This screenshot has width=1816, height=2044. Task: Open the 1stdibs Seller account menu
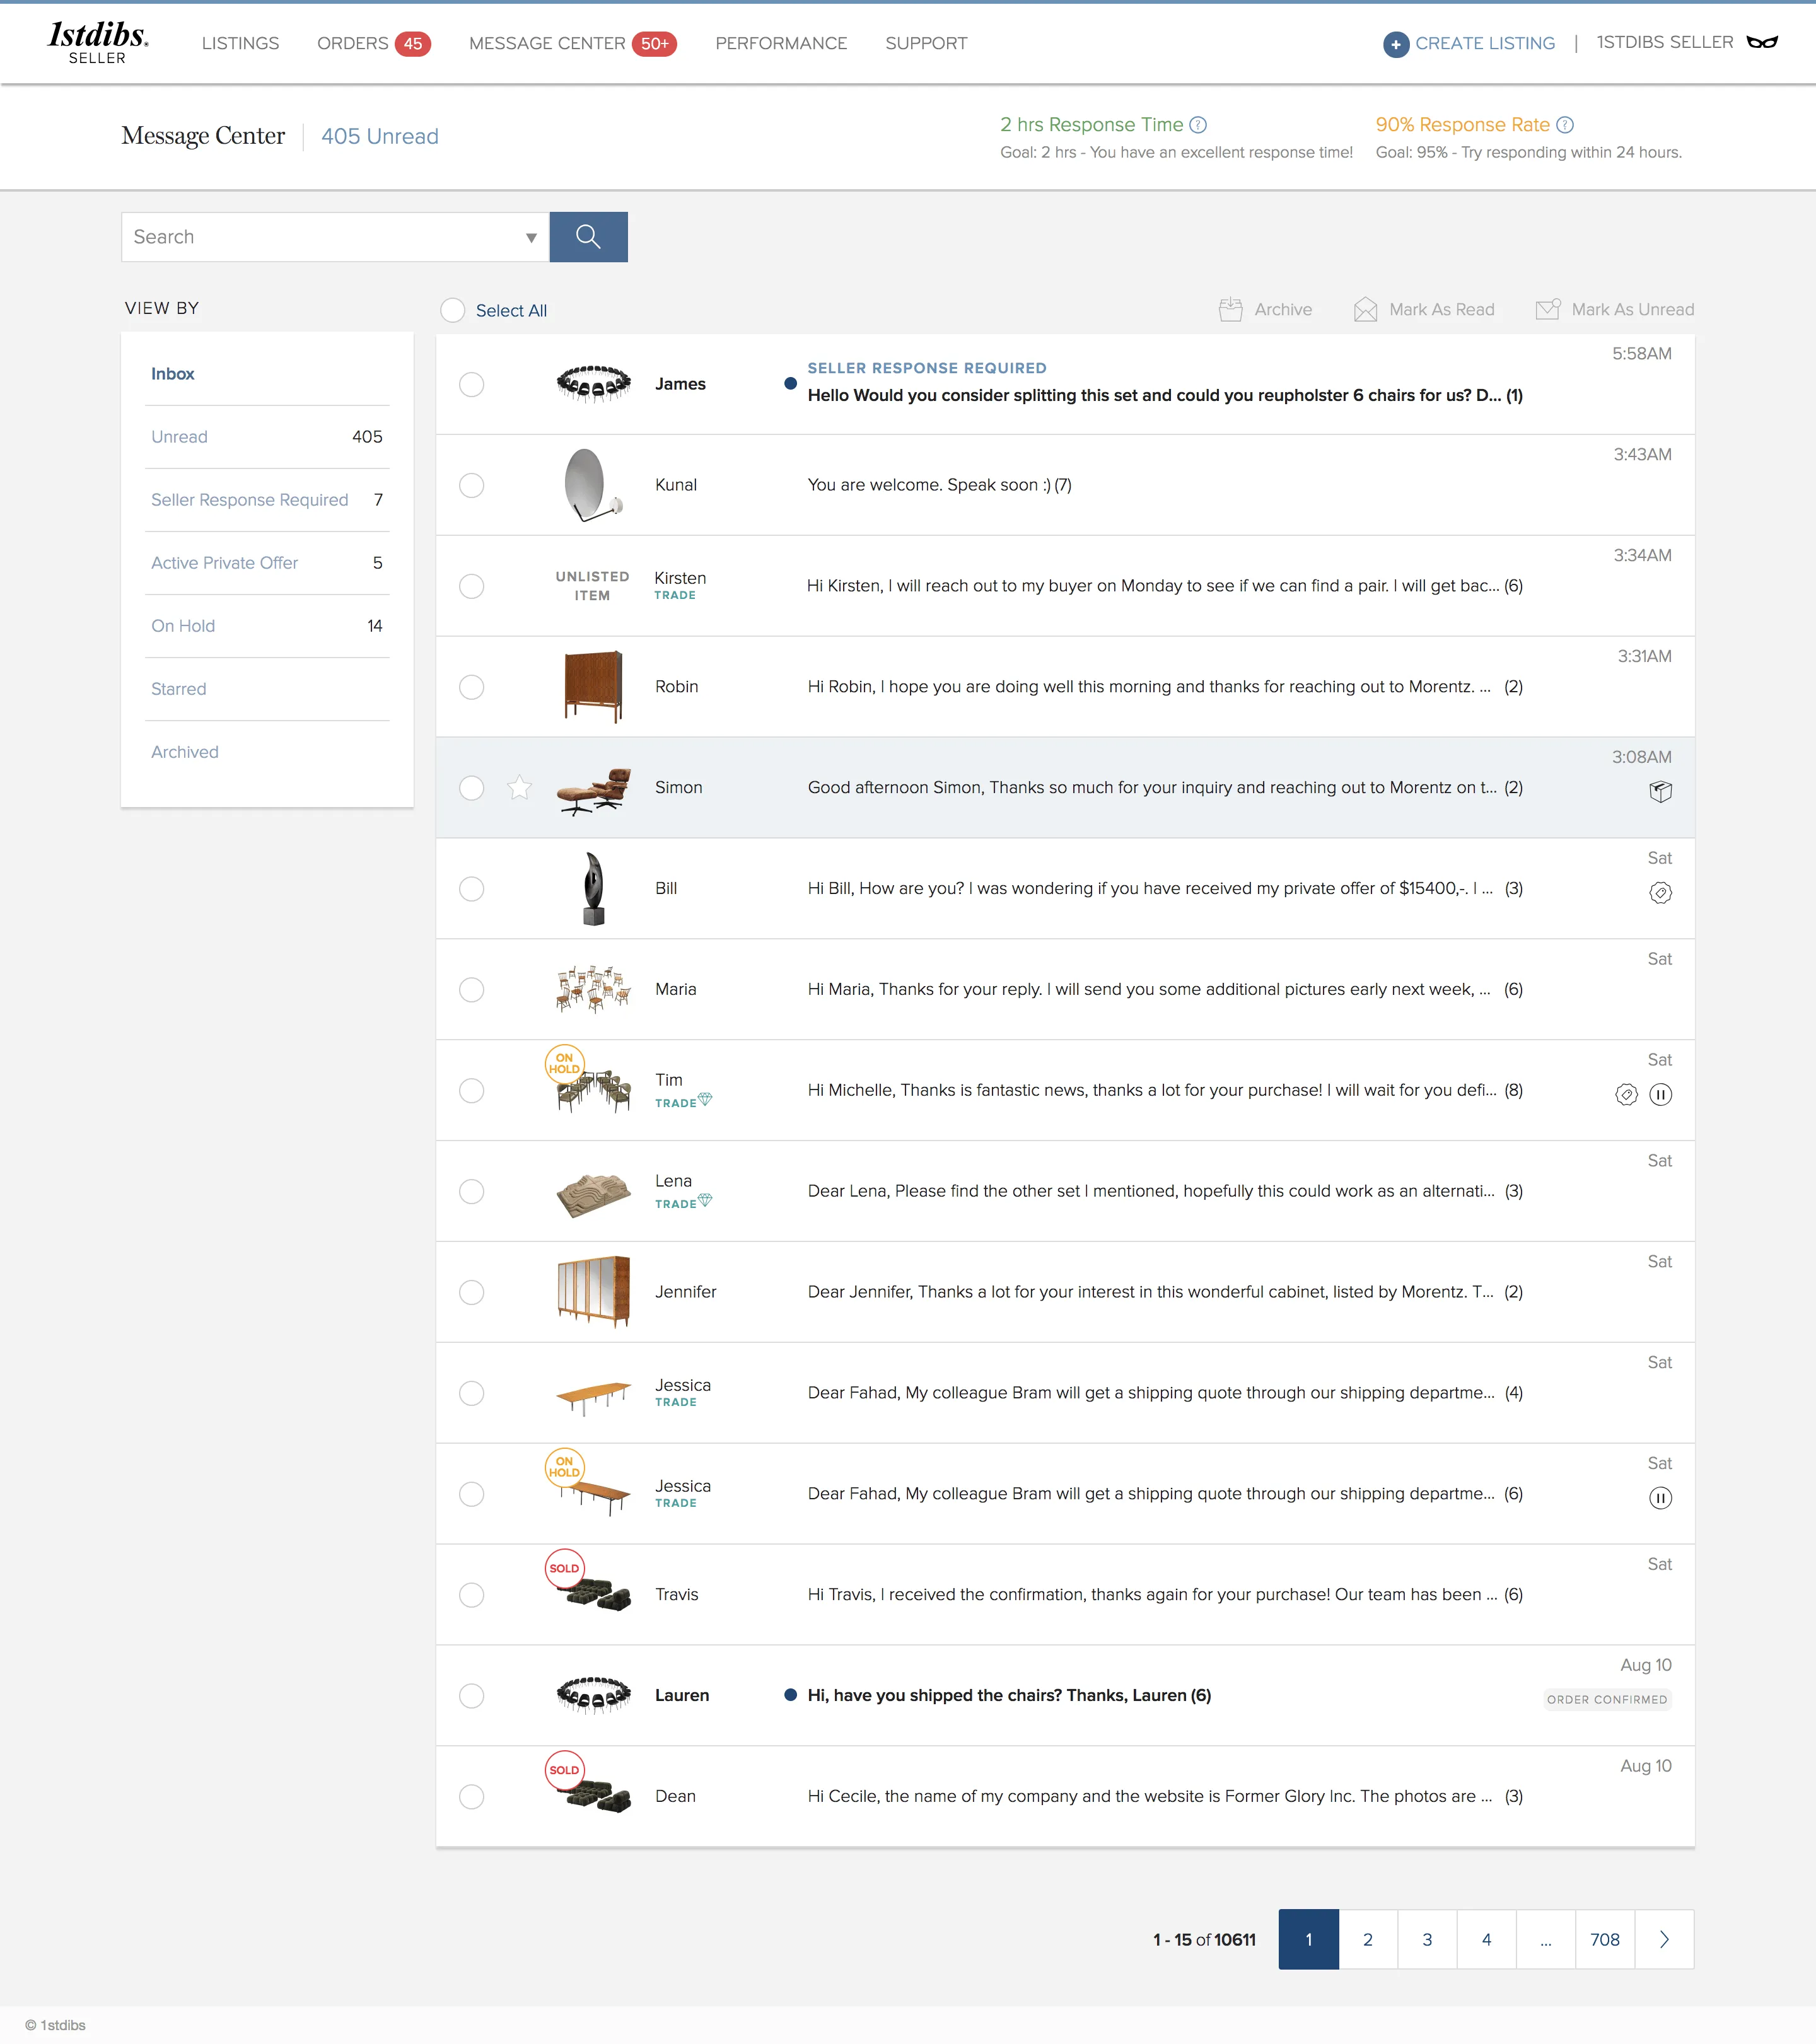1687,43
